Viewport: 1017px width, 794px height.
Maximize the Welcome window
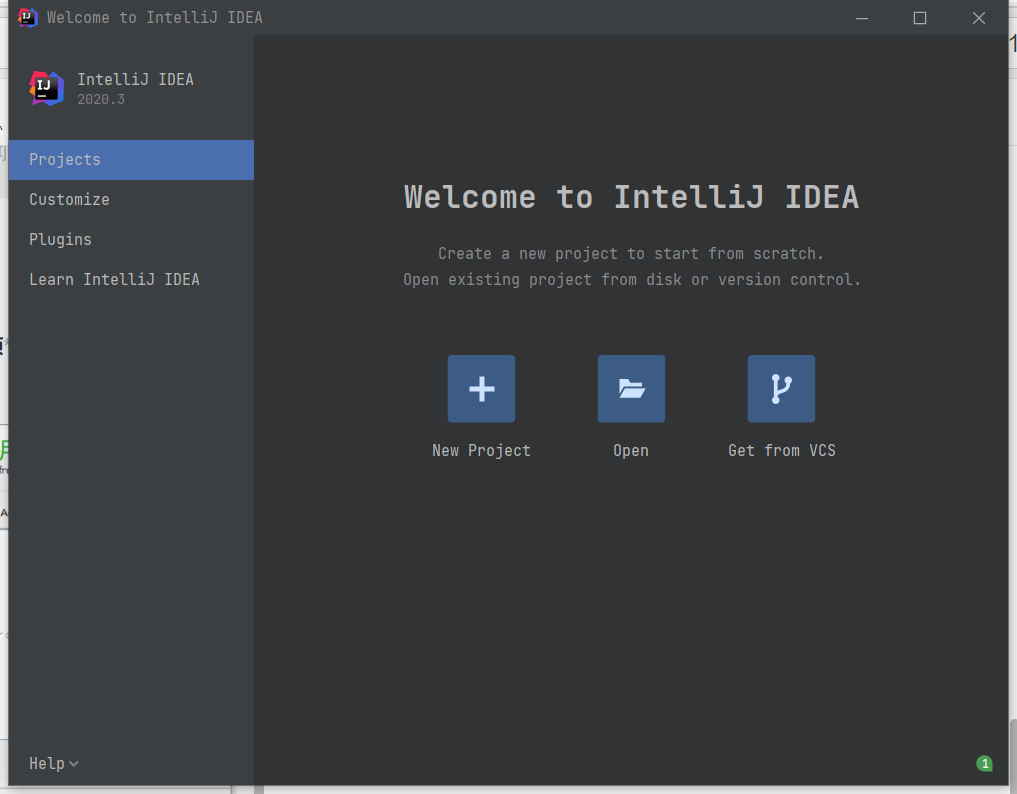pos(920,18)
